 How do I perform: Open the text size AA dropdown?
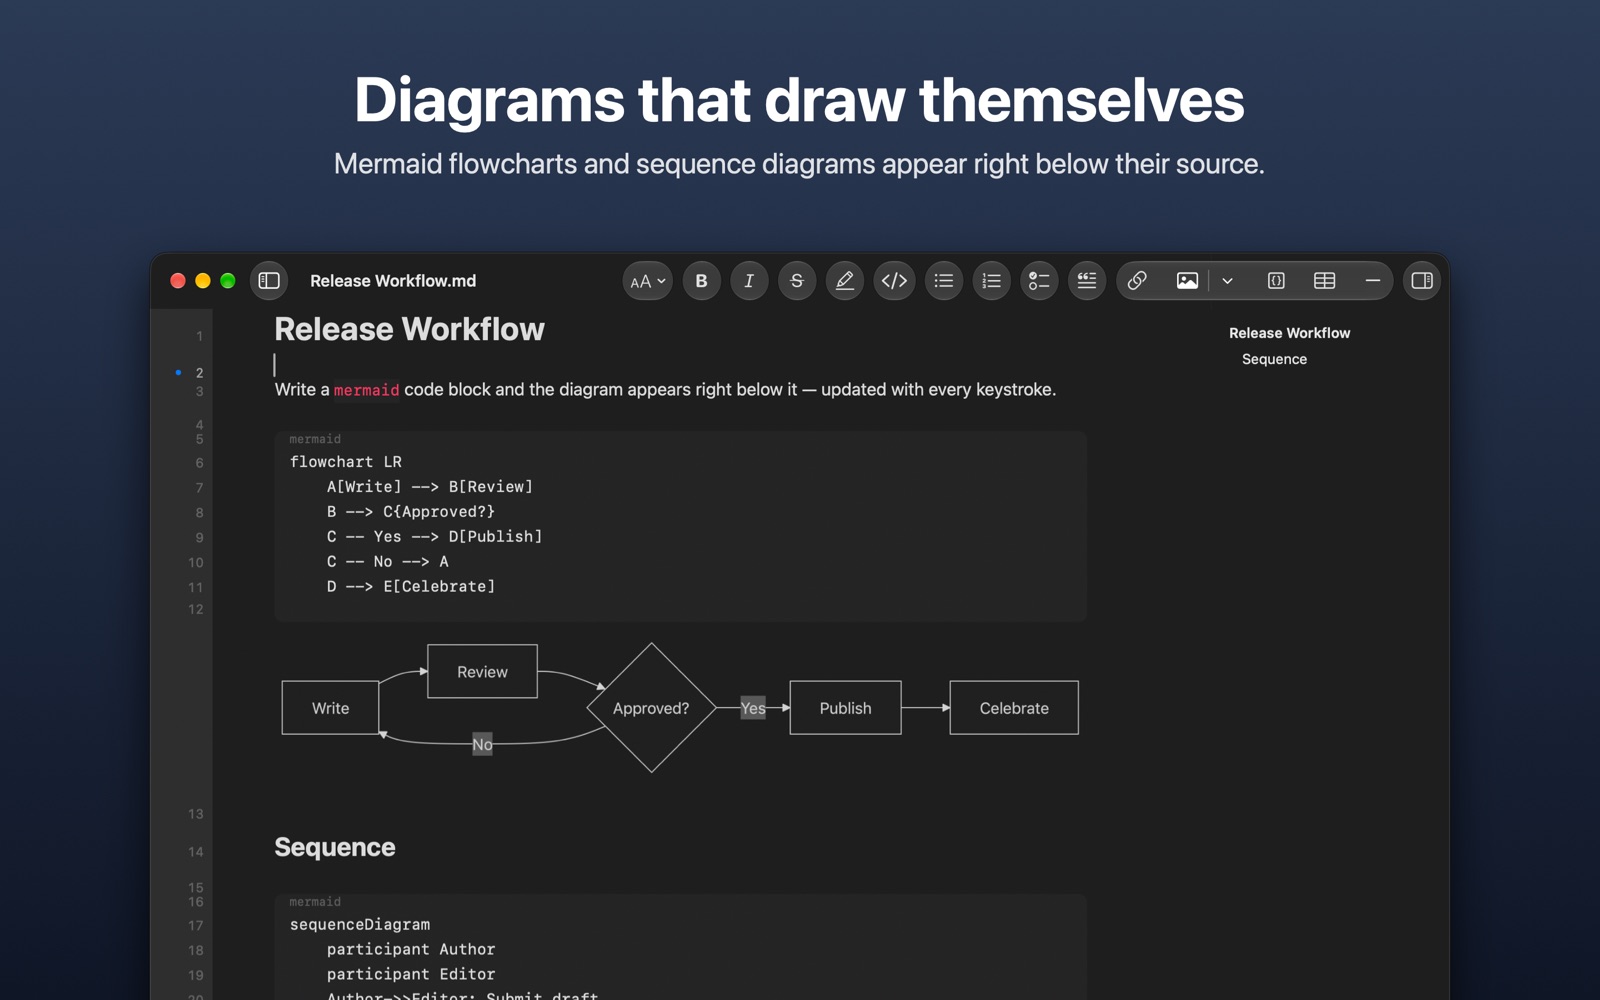tap(648, 281)
